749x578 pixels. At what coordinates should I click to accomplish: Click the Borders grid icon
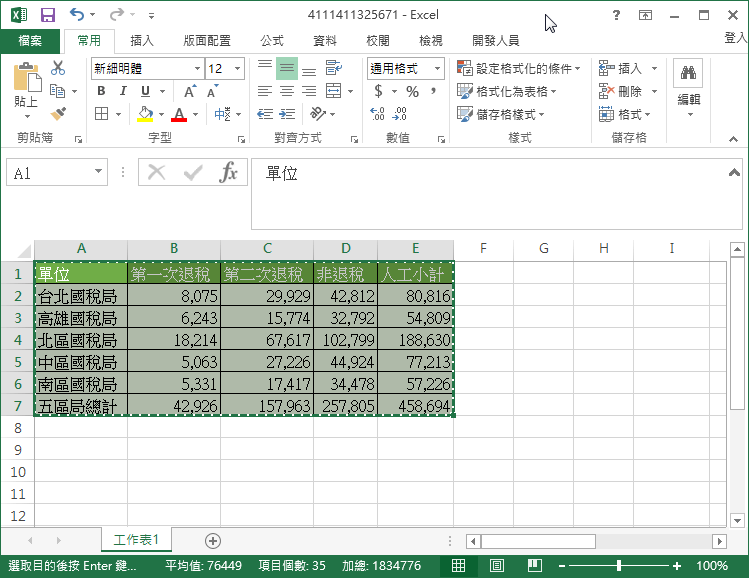point(101,114)
